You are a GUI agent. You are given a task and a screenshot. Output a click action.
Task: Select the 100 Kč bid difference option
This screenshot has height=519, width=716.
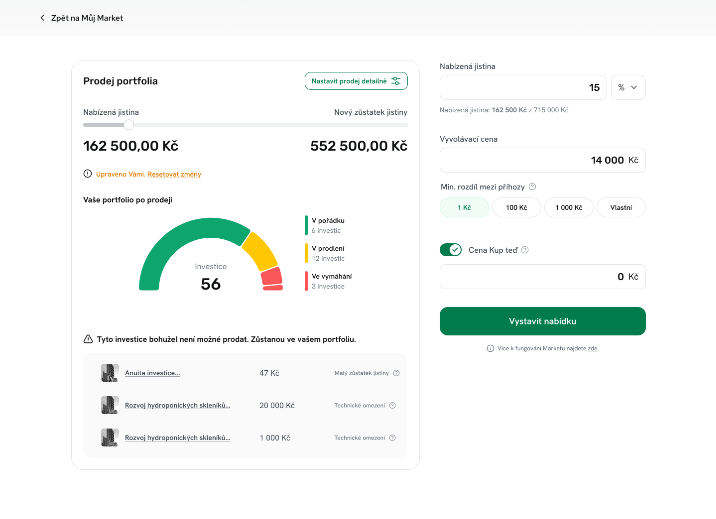coord(516,207)
